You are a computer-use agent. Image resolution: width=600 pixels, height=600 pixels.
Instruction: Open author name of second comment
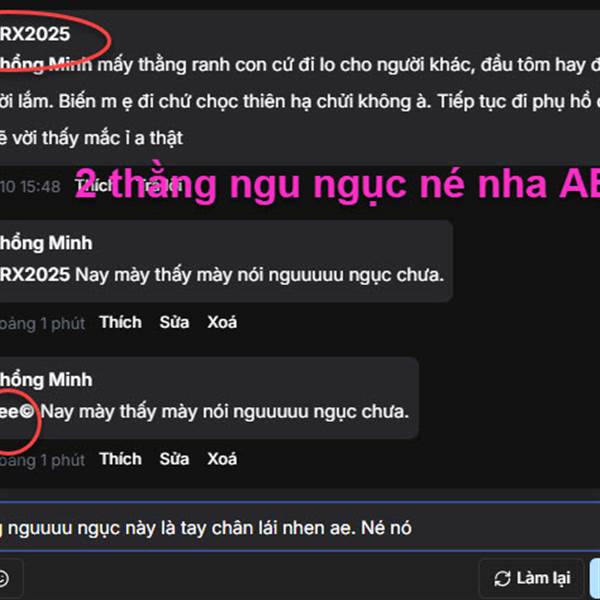coord(46,243)
